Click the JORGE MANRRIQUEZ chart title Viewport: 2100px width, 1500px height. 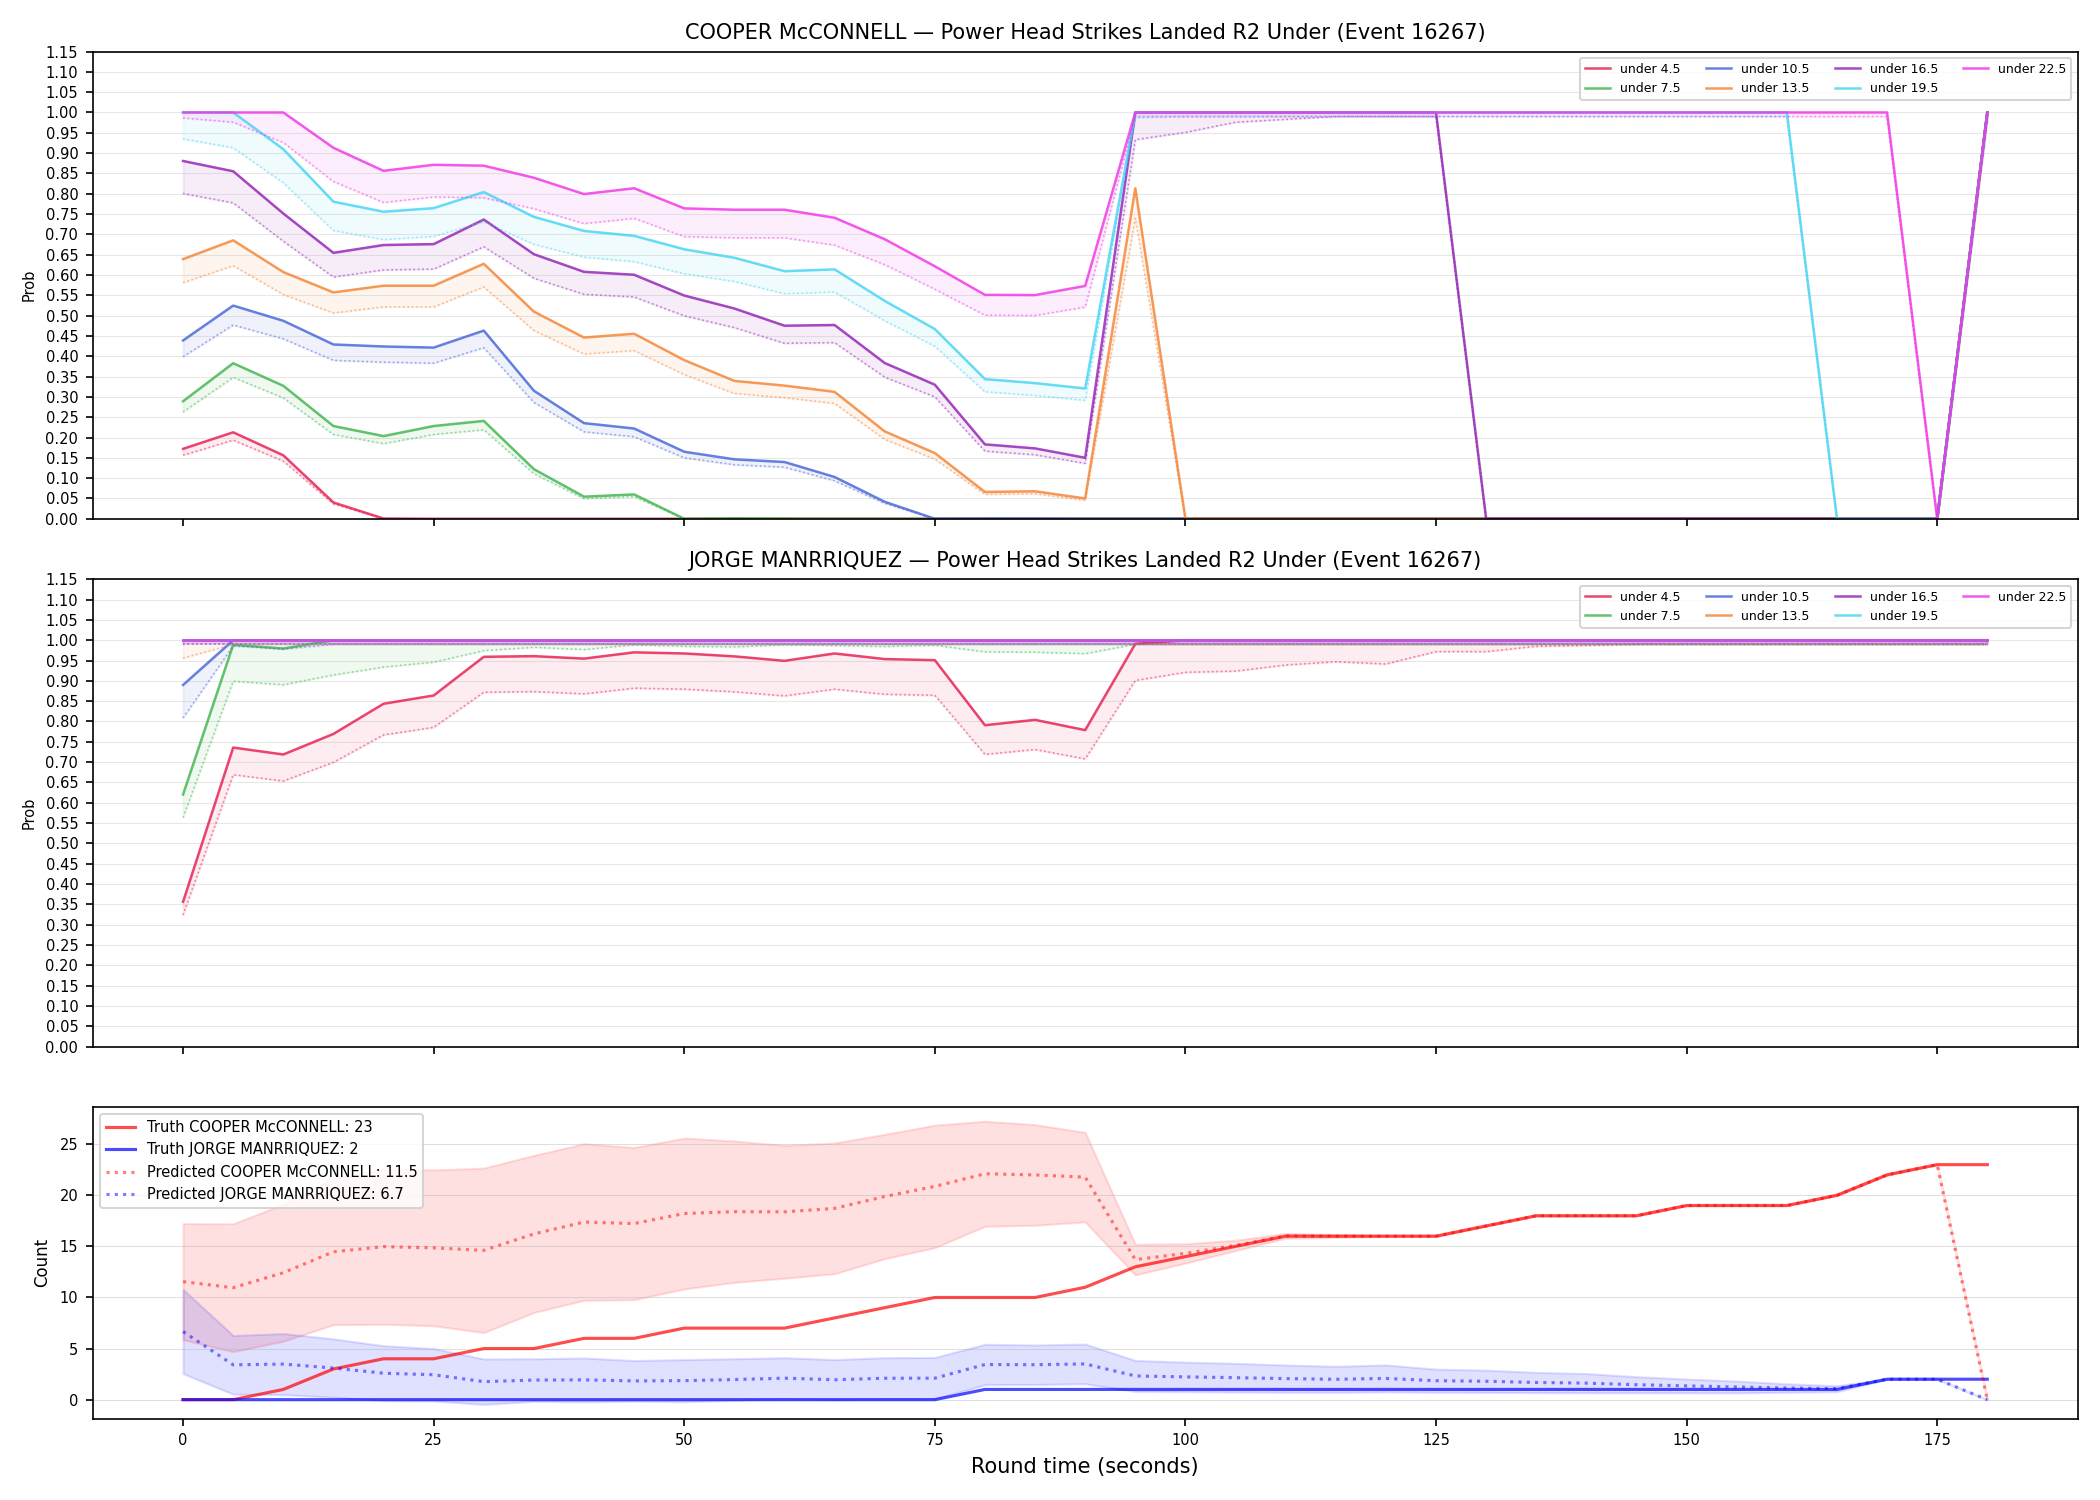(1084, 560)
